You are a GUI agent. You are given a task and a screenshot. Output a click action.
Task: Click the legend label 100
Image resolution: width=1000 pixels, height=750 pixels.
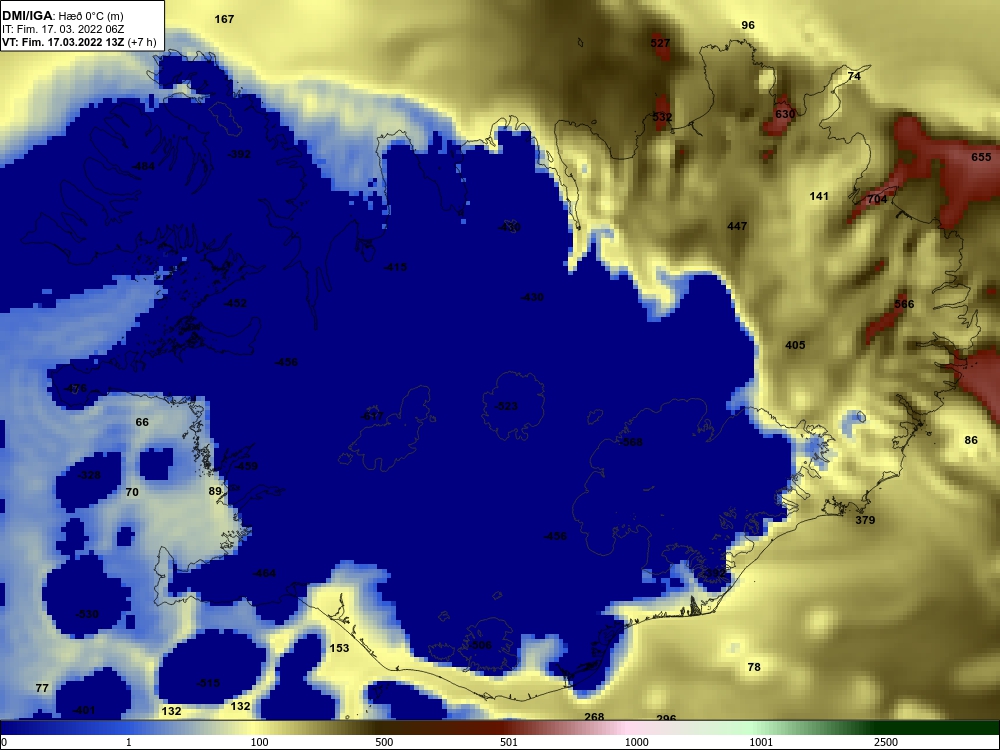coord(259,742)
